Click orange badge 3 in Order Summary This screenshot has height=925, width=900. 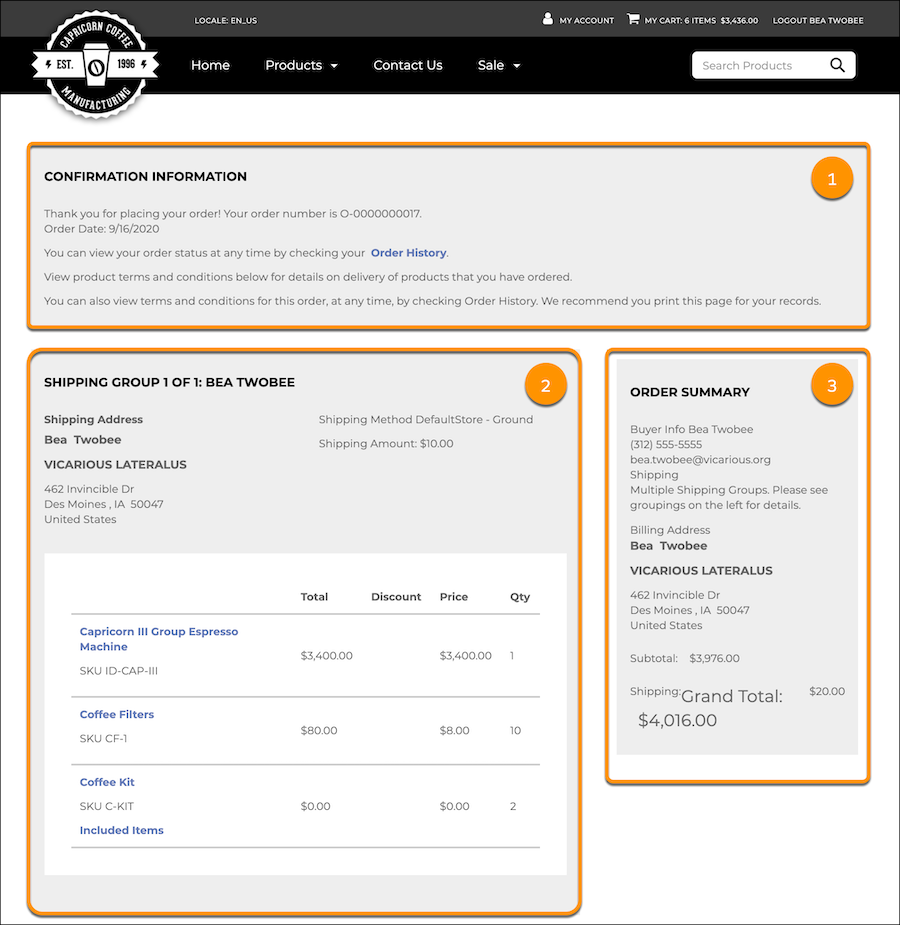(832, 385)
